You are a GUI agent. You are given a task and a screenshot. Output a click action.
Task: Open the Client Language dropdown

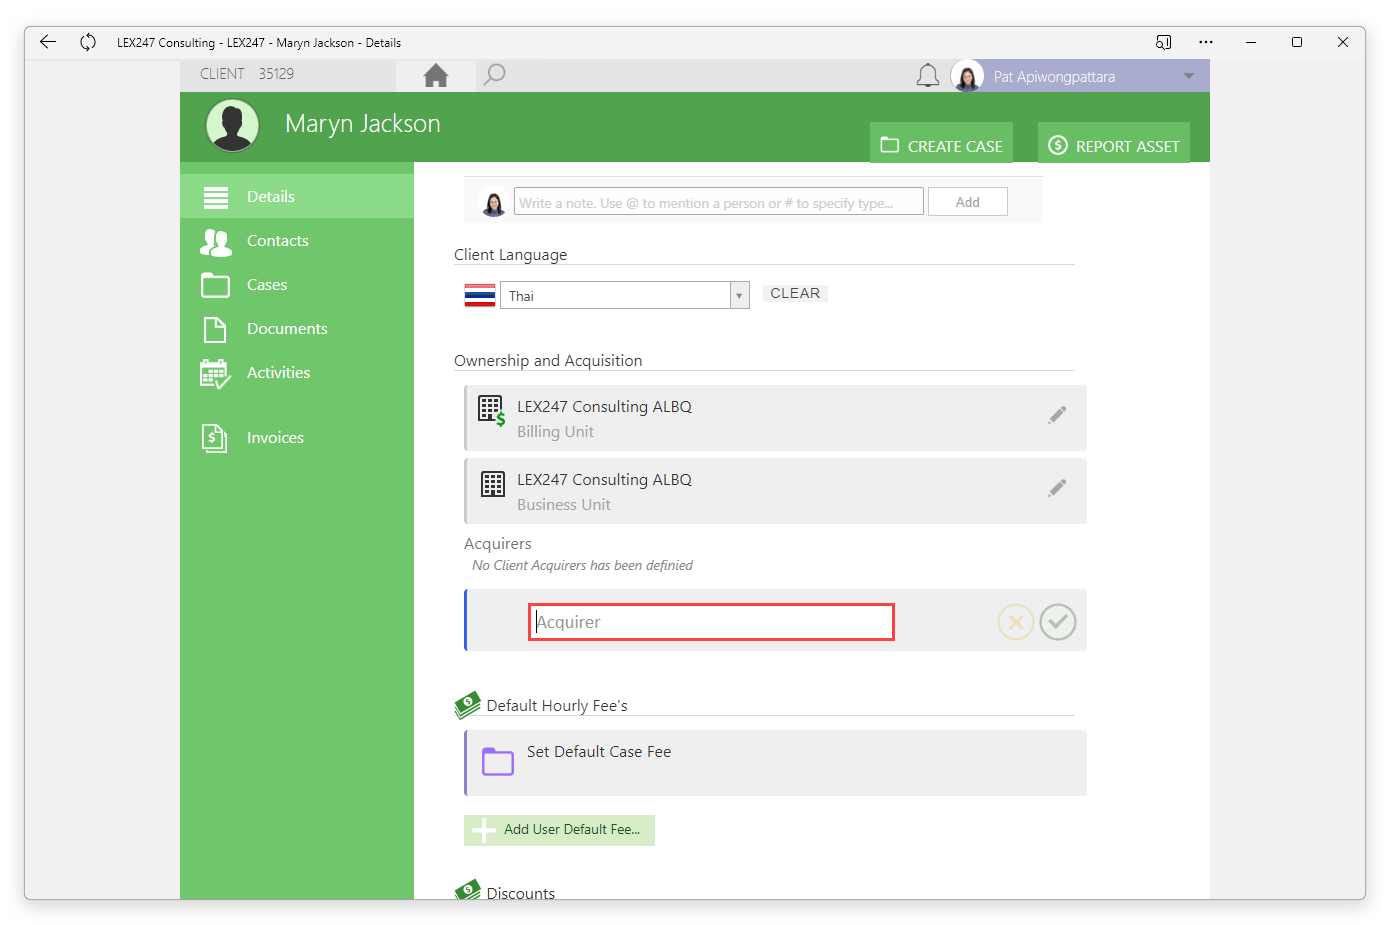(x=738, y=295)
